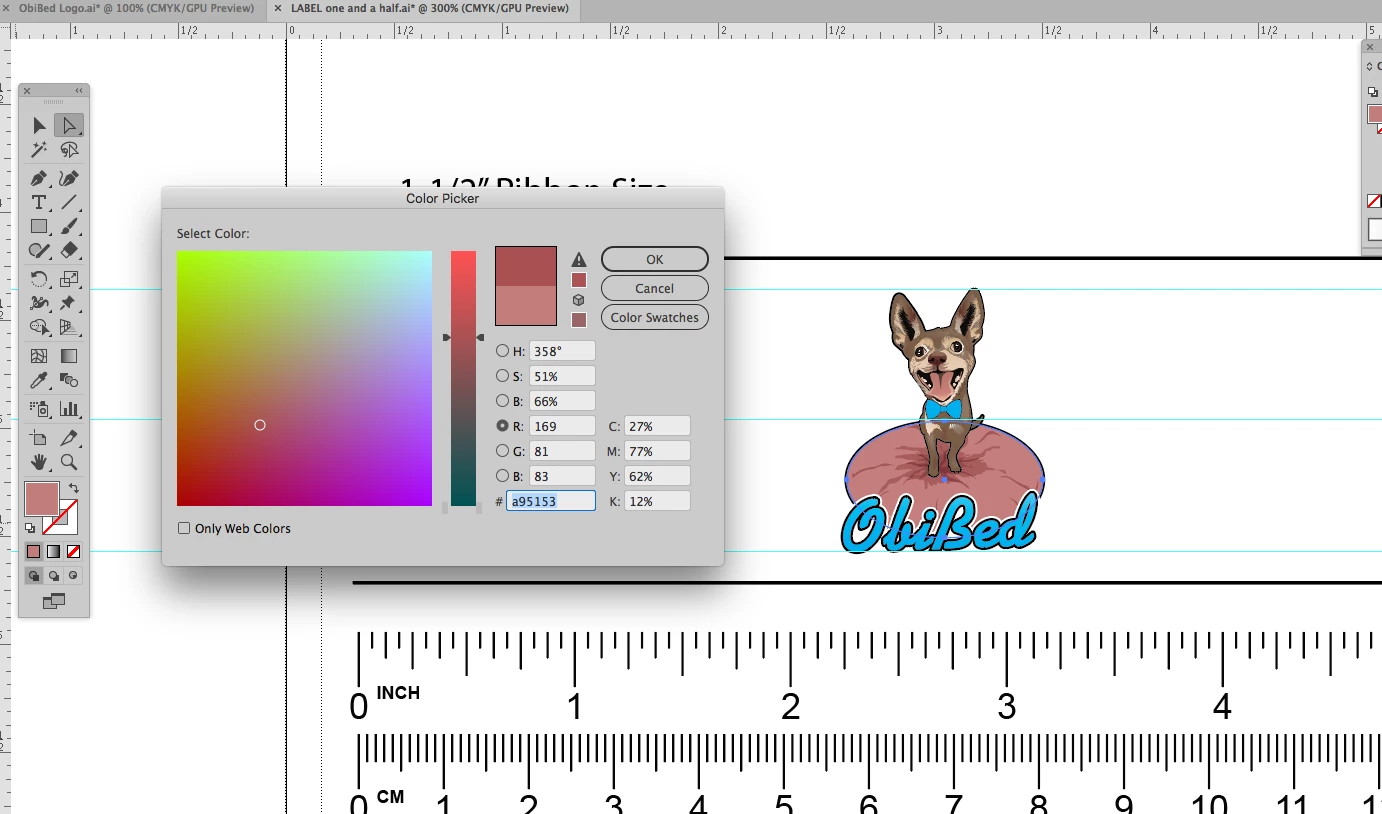Click Cancel in Color Picker

tap(655, 288)
